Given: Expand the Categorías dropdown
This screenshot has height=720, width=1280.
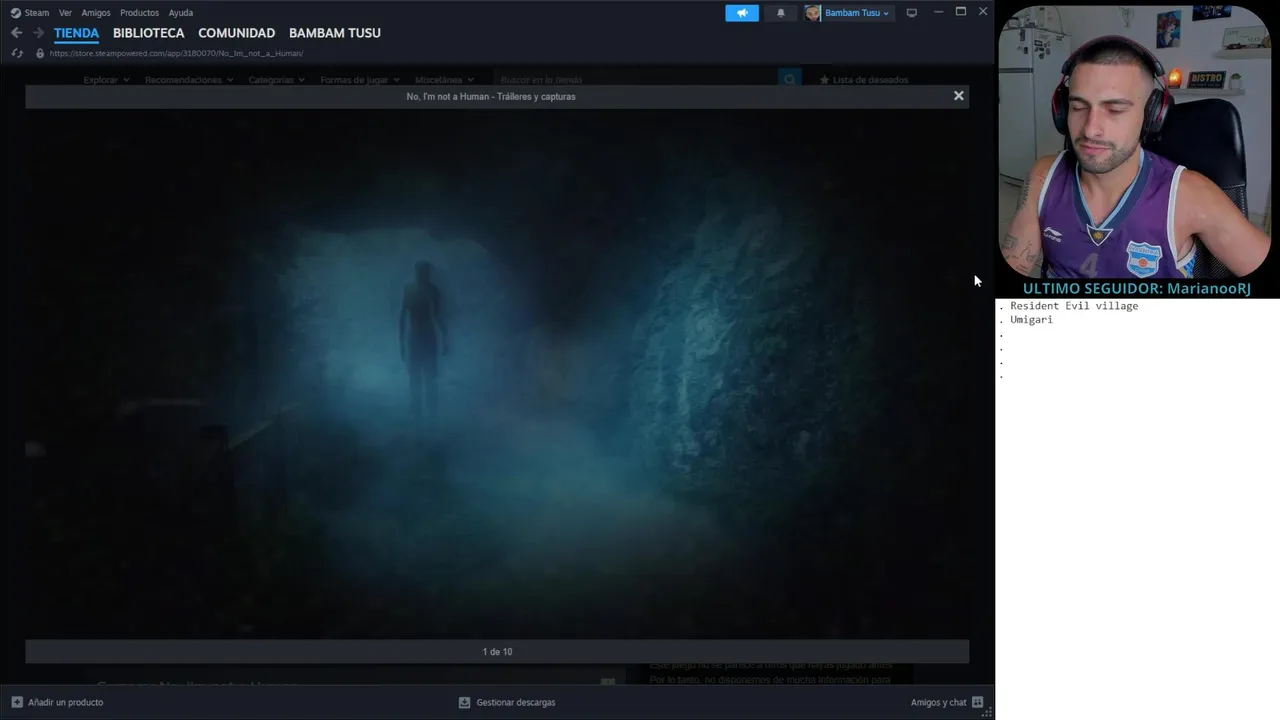Looking at the screenshot, I should tap(277, 80).
